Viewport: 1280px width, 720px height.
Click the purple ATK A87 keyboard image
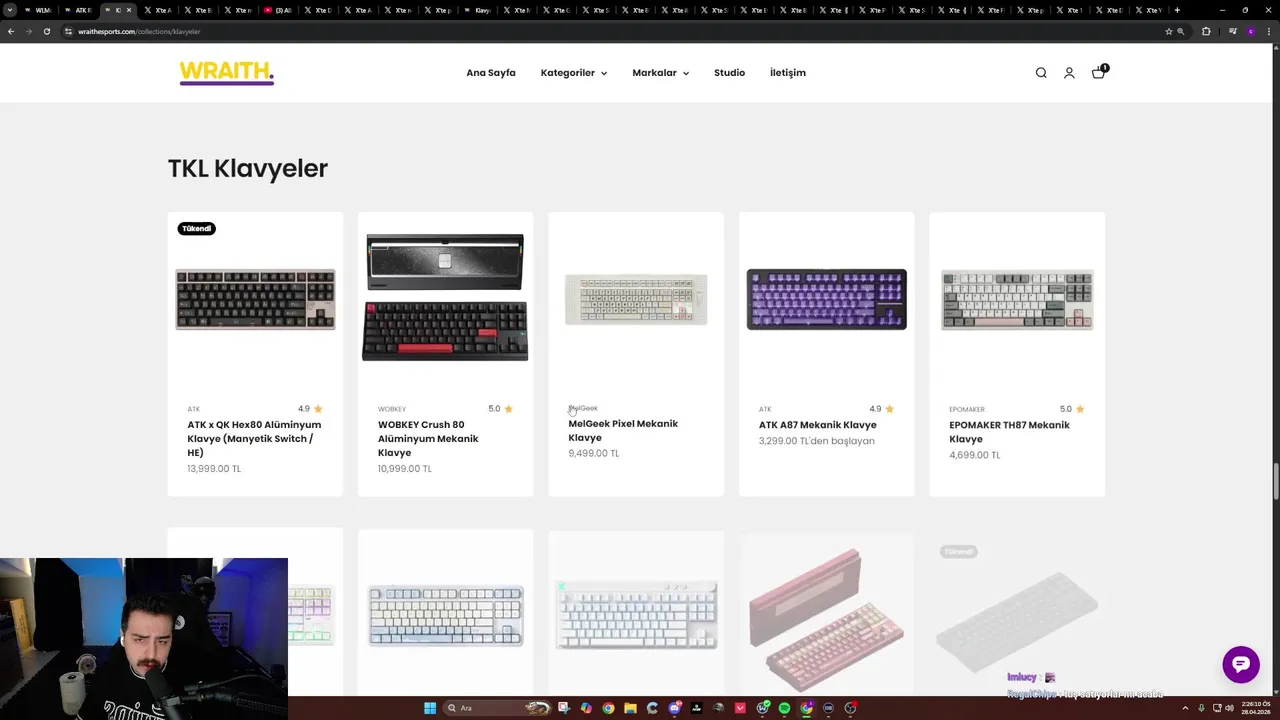[827, 299]
